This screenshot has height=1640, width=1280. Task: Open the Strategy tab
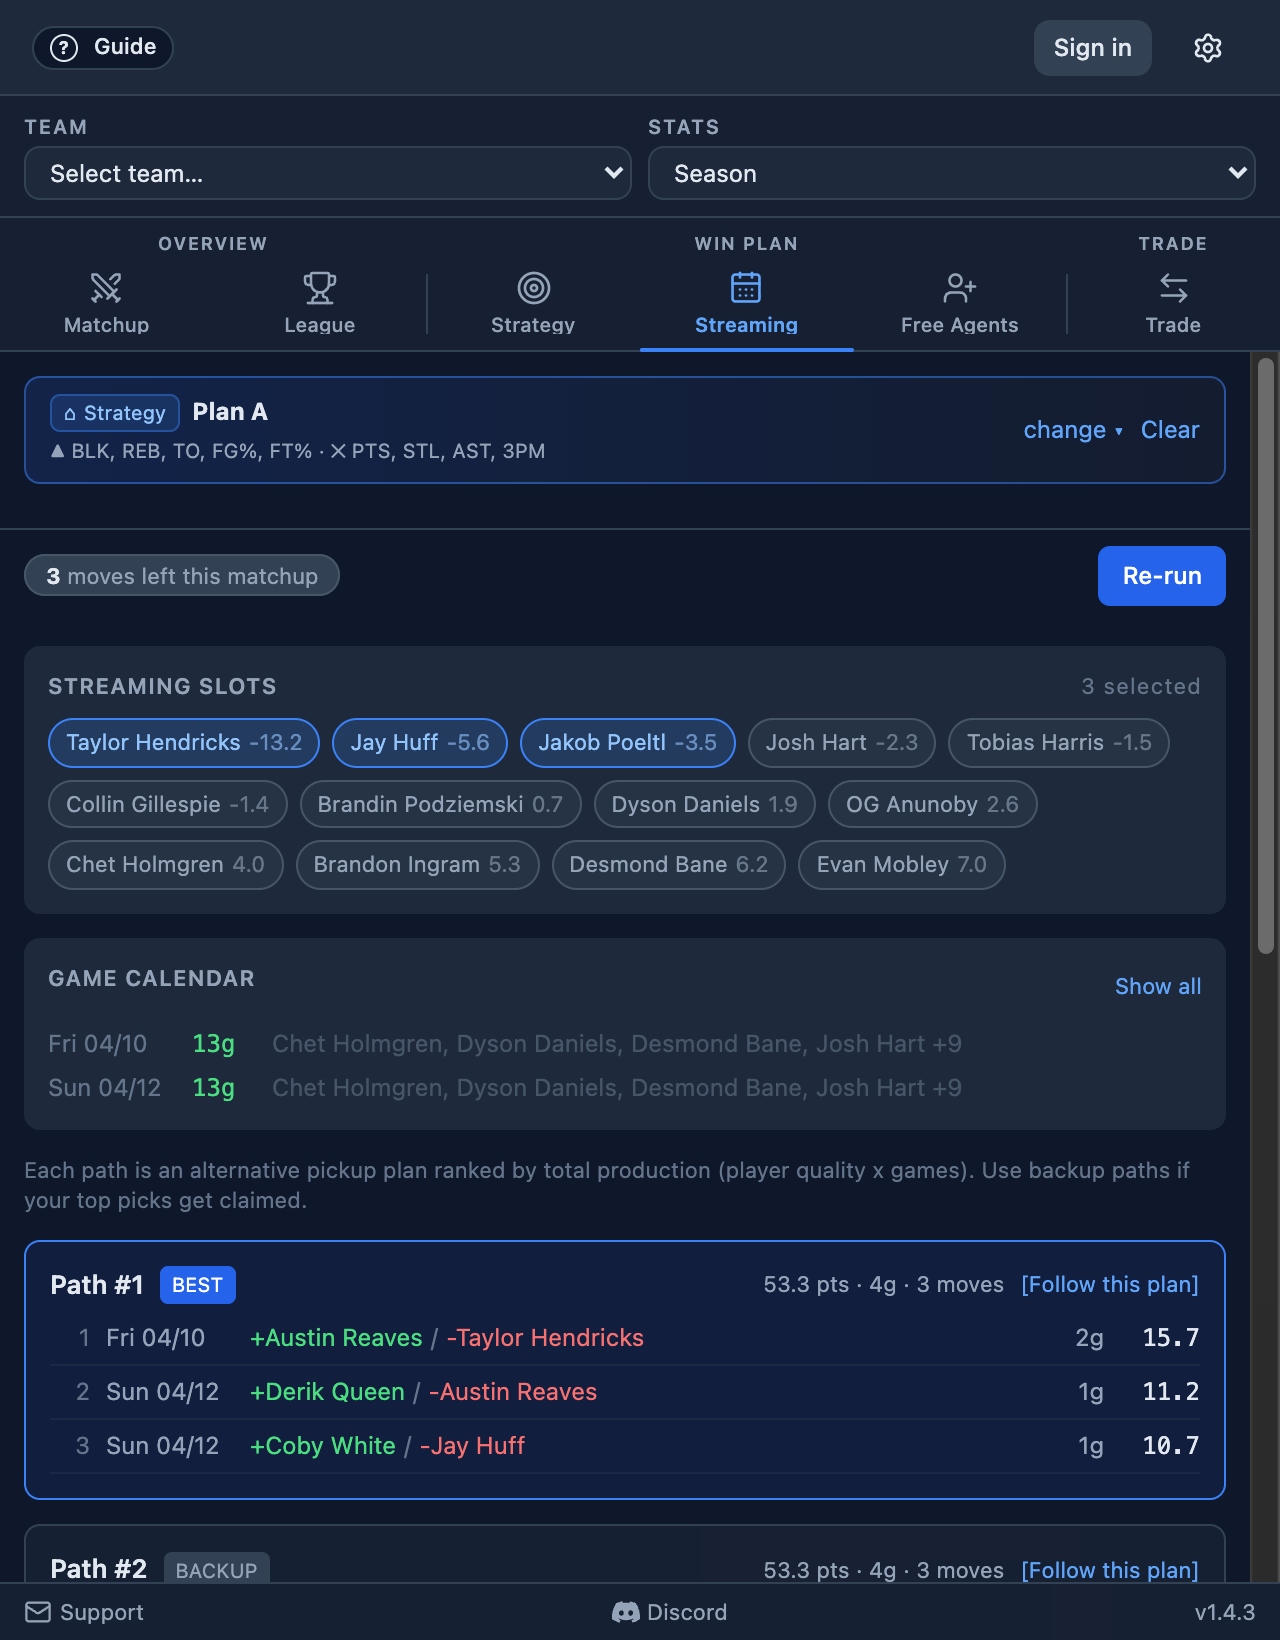533,304
